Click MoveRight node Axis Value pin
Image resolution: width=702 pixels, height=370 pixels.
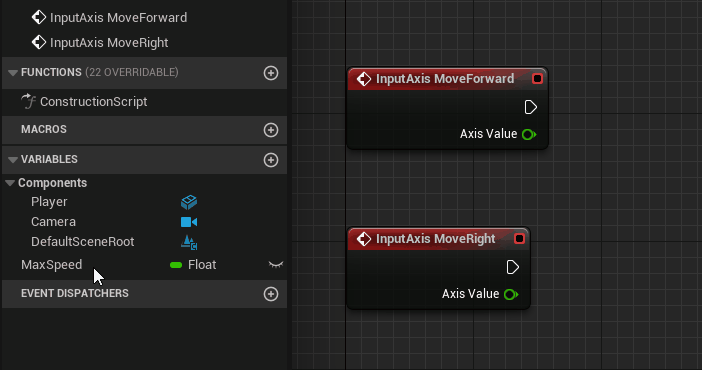511,294
